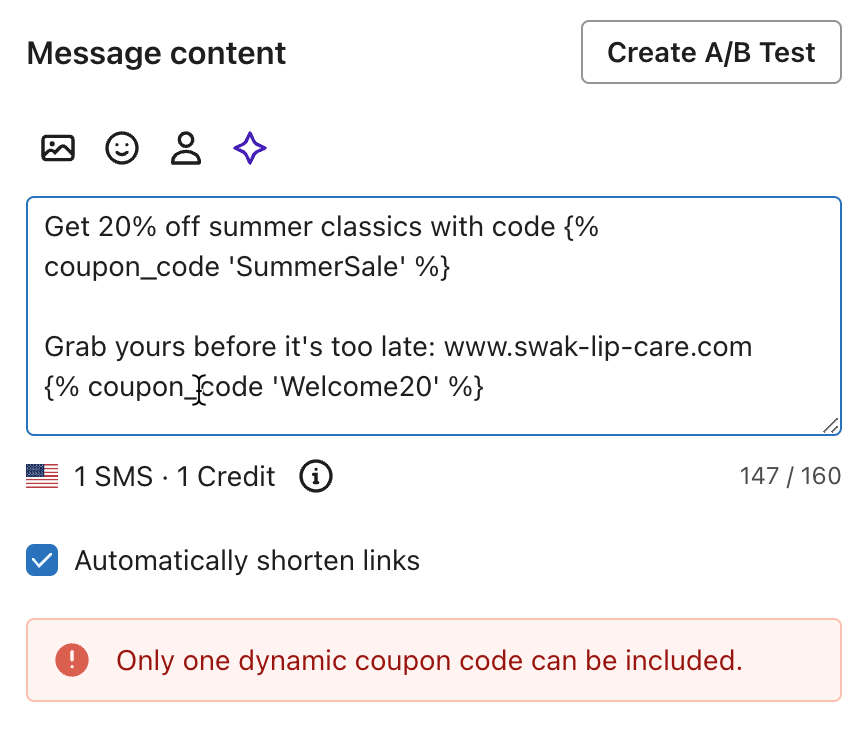Uncheck the Automatically shorten links checkbox
This screenshot has height=732, width=860.
coord(42,561)
